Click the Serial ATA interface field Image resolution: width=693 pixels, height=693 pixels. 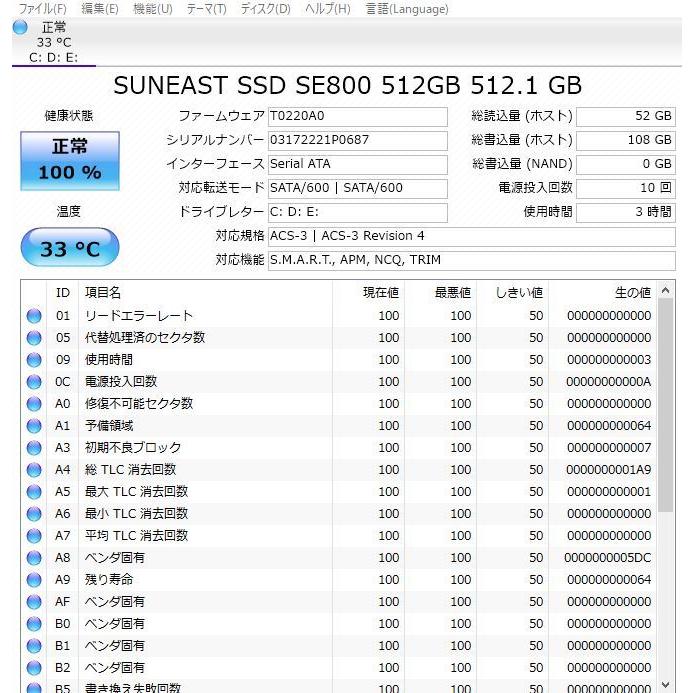pos(358,164)
